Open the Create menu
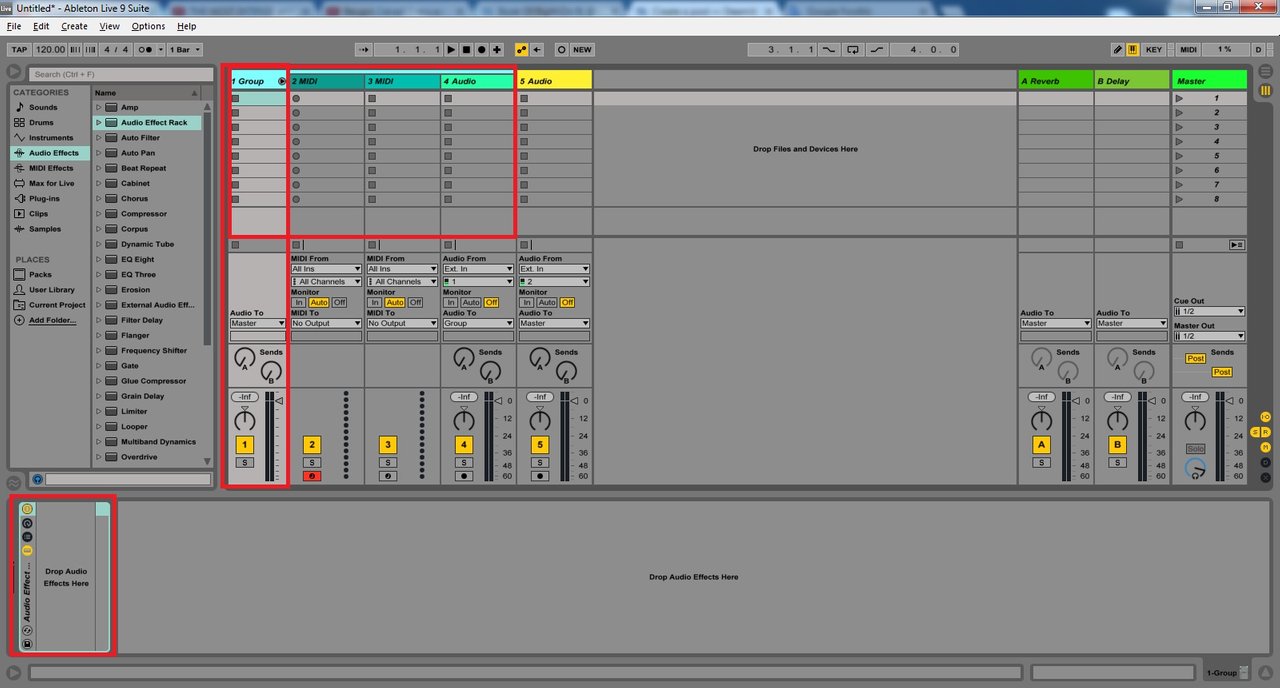 (x=74, y=26)
